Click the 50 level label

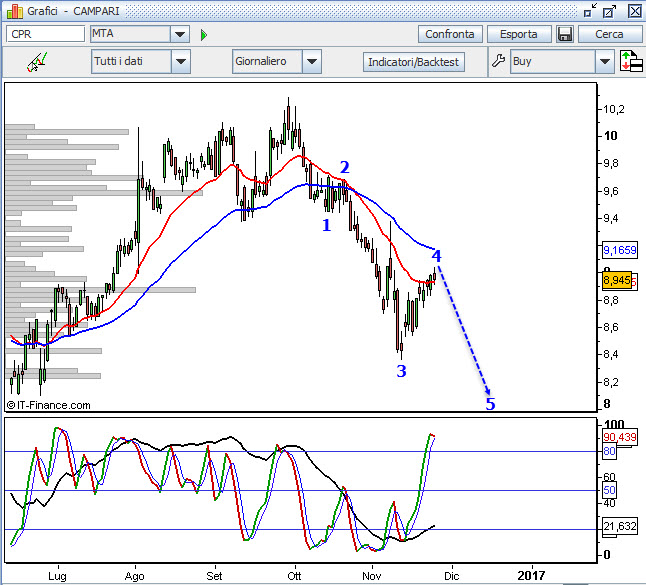click(609, 490)
